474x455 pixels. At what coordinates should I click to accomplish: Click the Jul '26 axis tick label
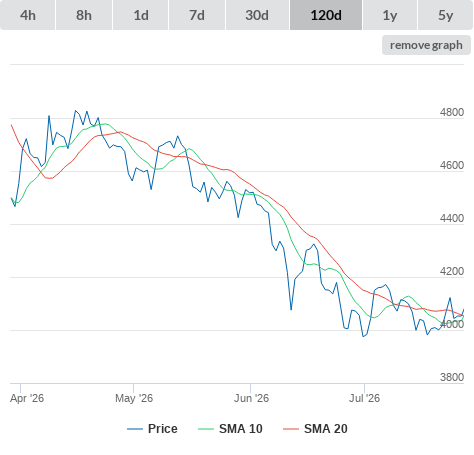(364, 398)
